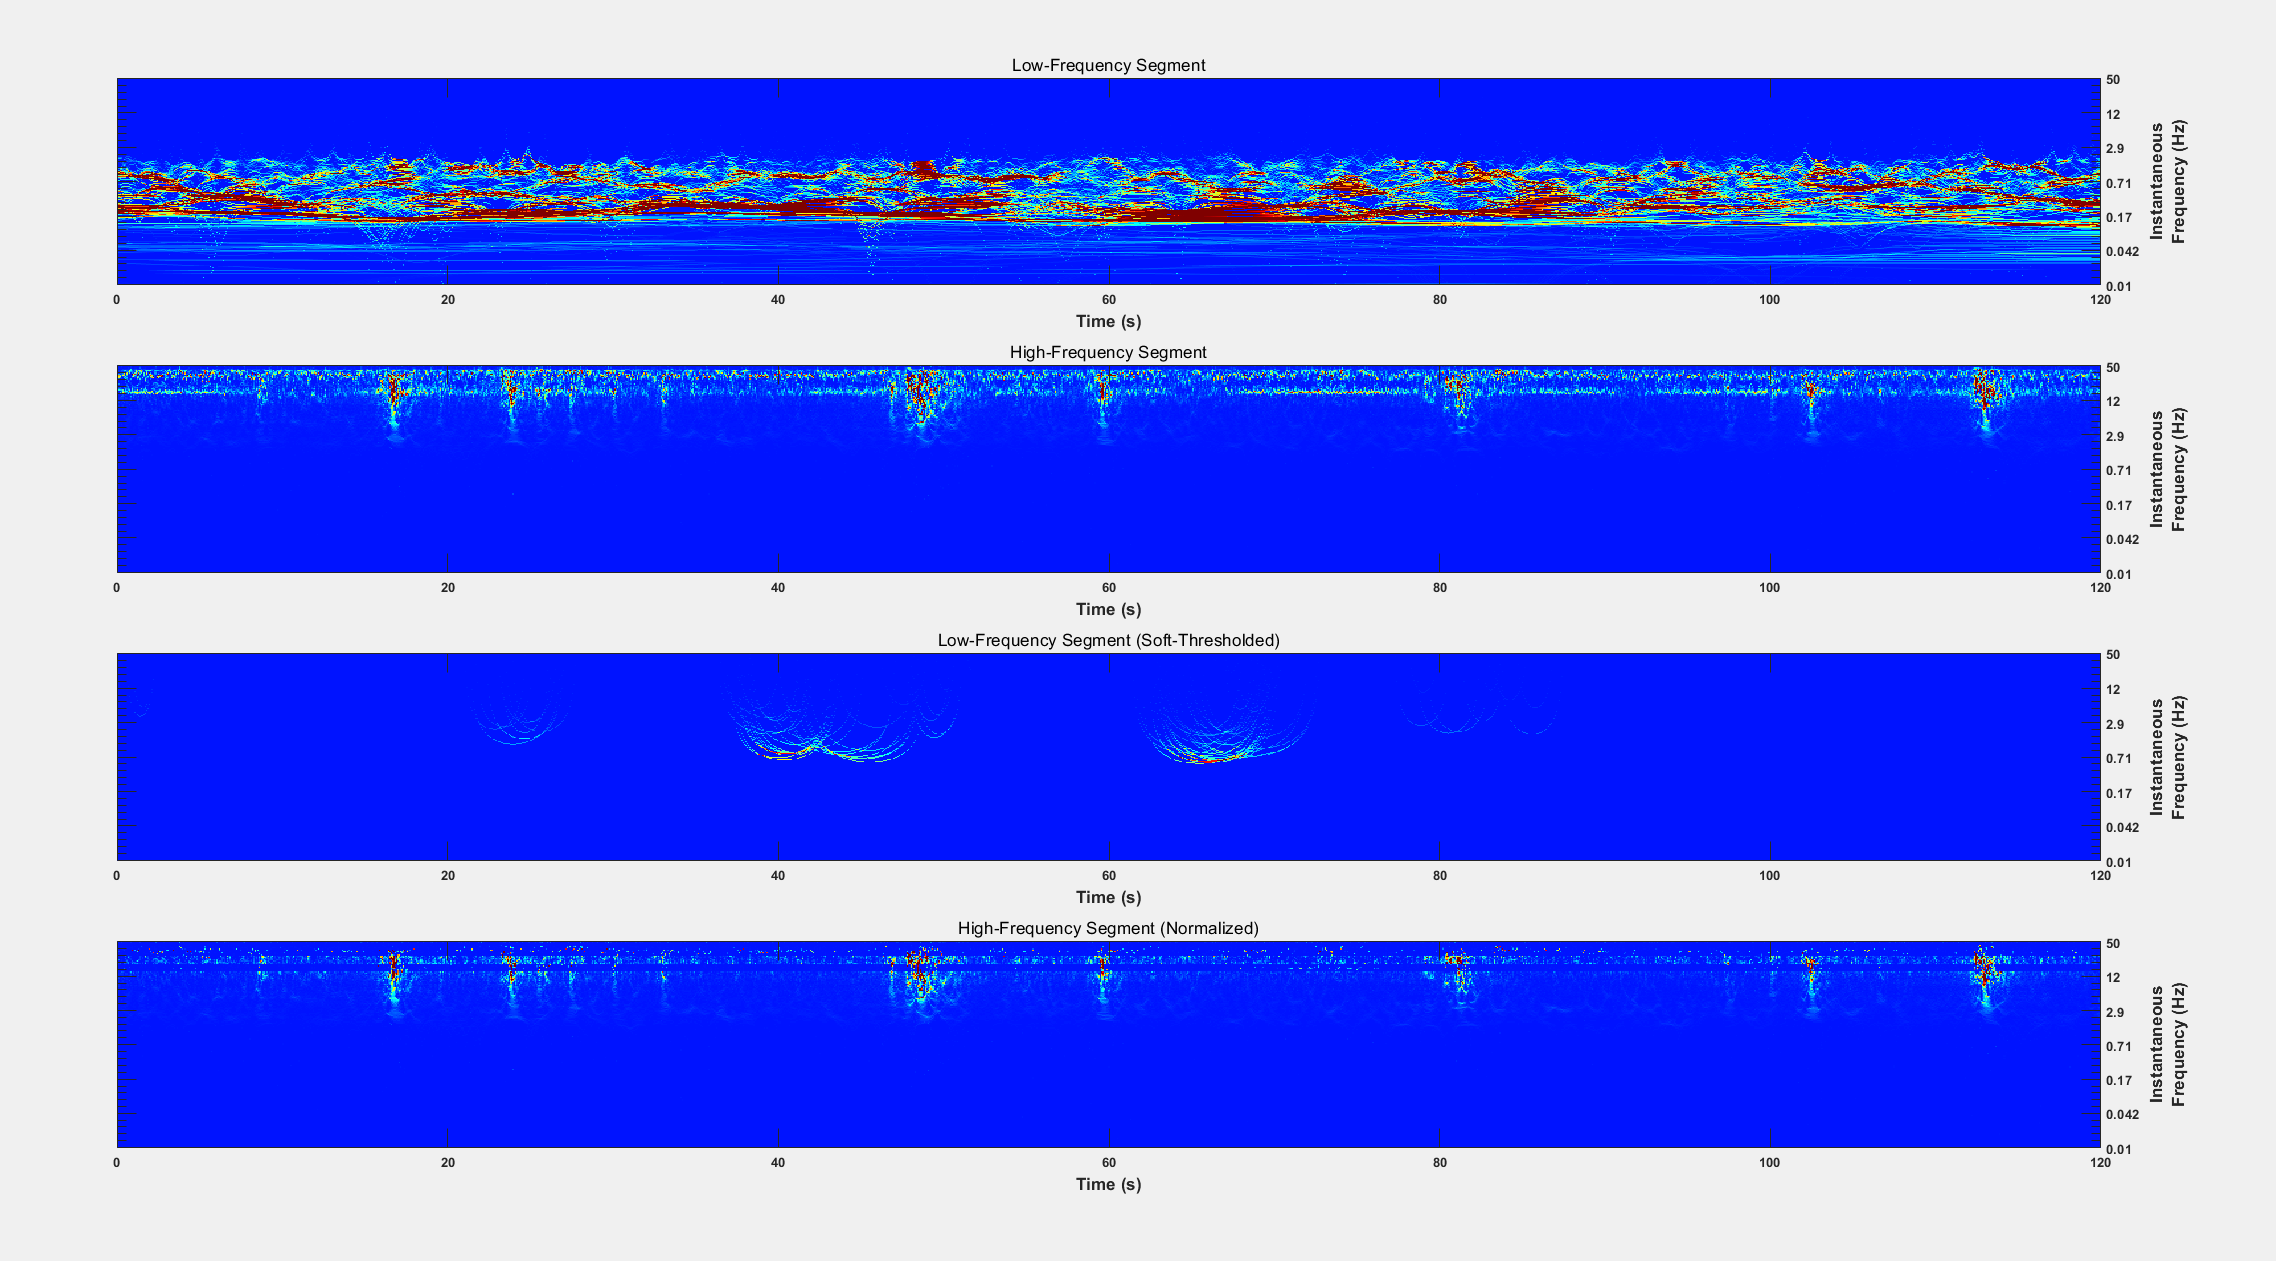Click 'Time (s)' label under bottom plot
This screenshot has width=2276, height=1261.
tap(1108, 1184)
